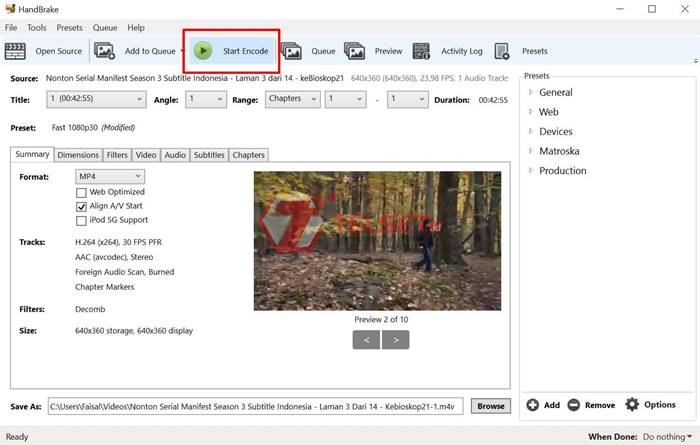Image resolution: width=700 pixels, height=445 pixels.
Task: Open the Range Chapters dropdown
Action: pos(292,99)
